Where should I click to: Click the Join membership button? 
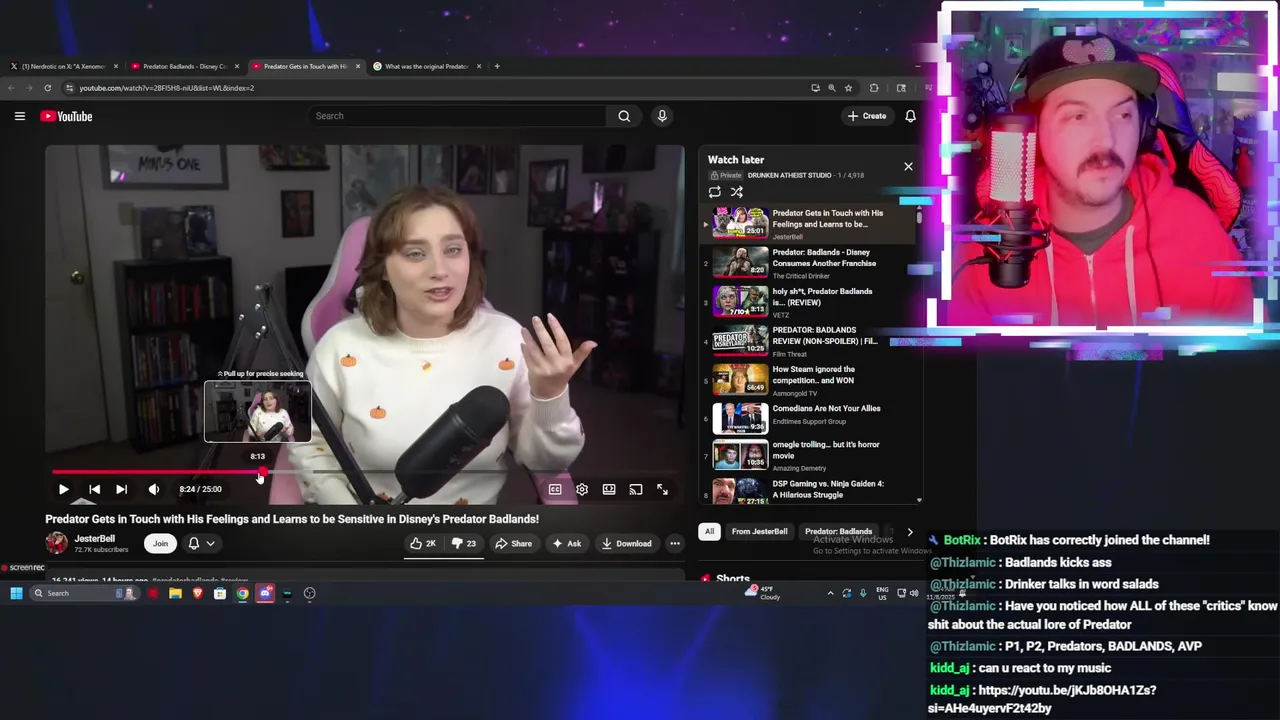coord(160,543)
